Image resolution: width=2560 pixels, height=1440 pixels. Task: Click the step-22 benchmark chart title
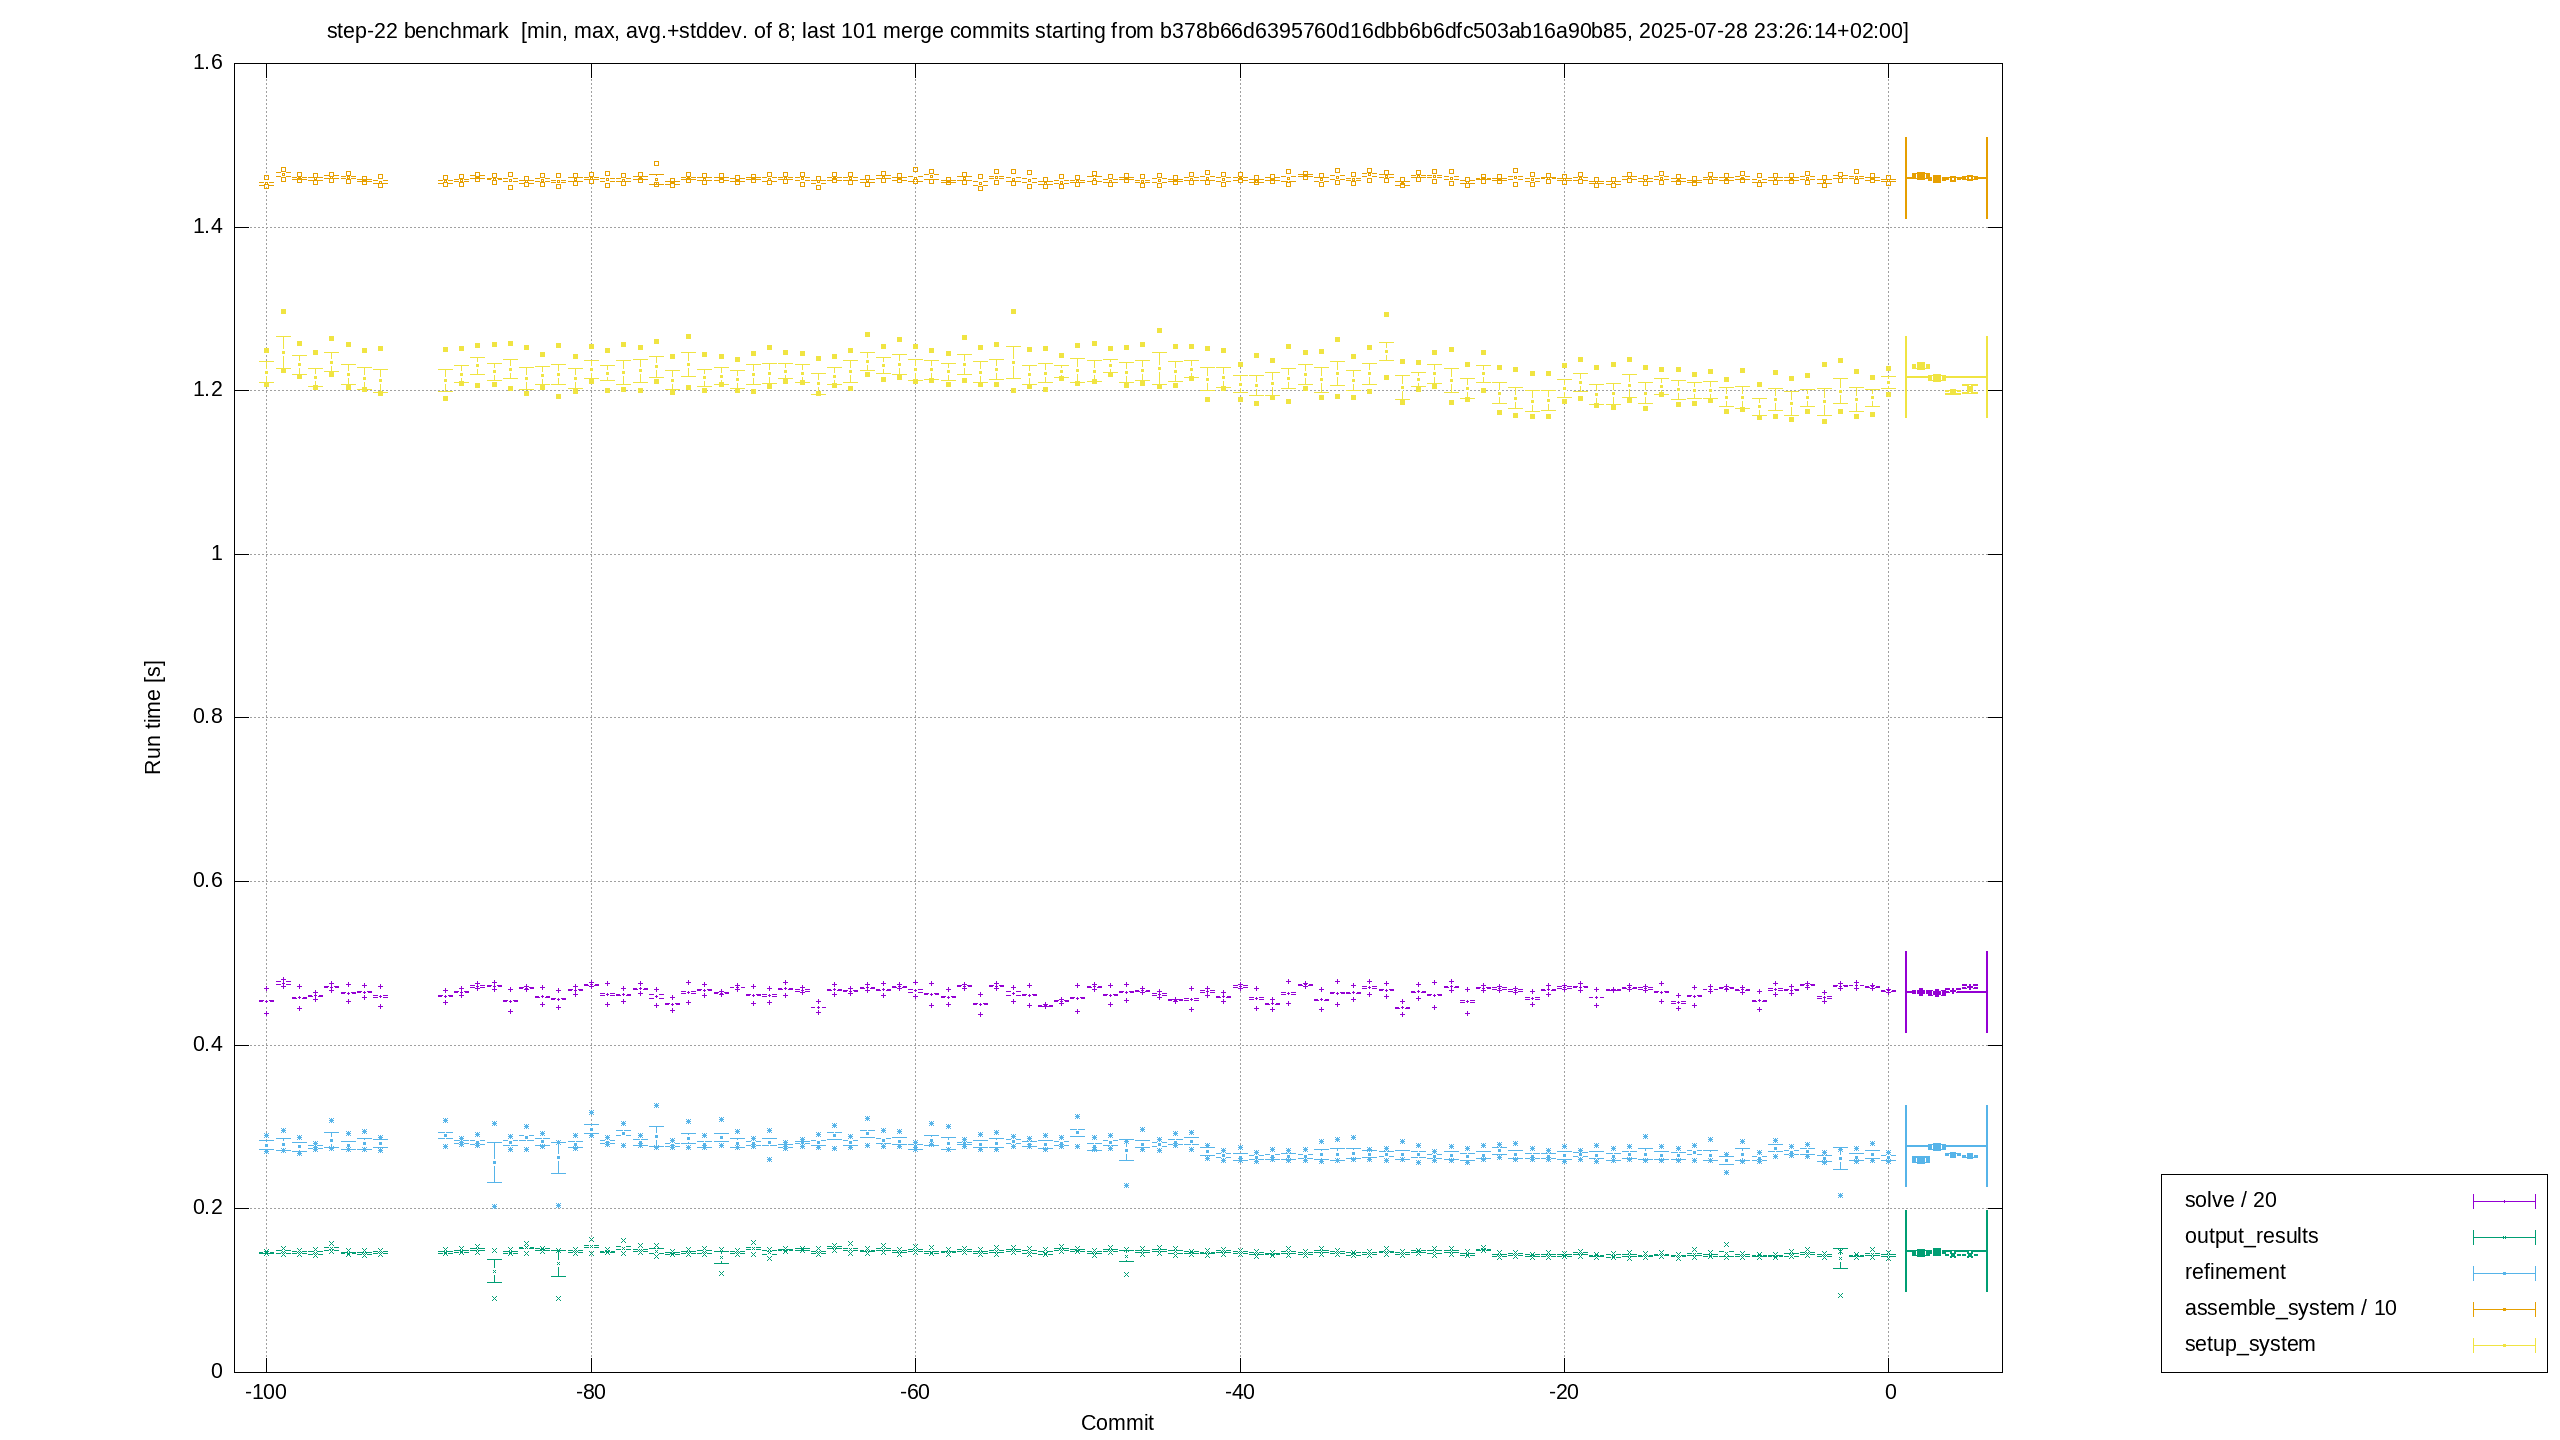(1117, 31)
